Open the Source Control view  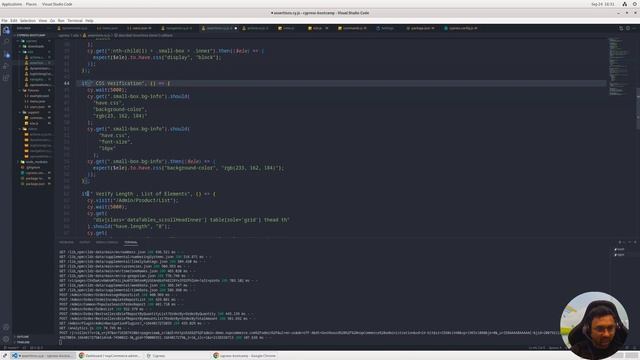pyautogui.click(x=6, y=54)
